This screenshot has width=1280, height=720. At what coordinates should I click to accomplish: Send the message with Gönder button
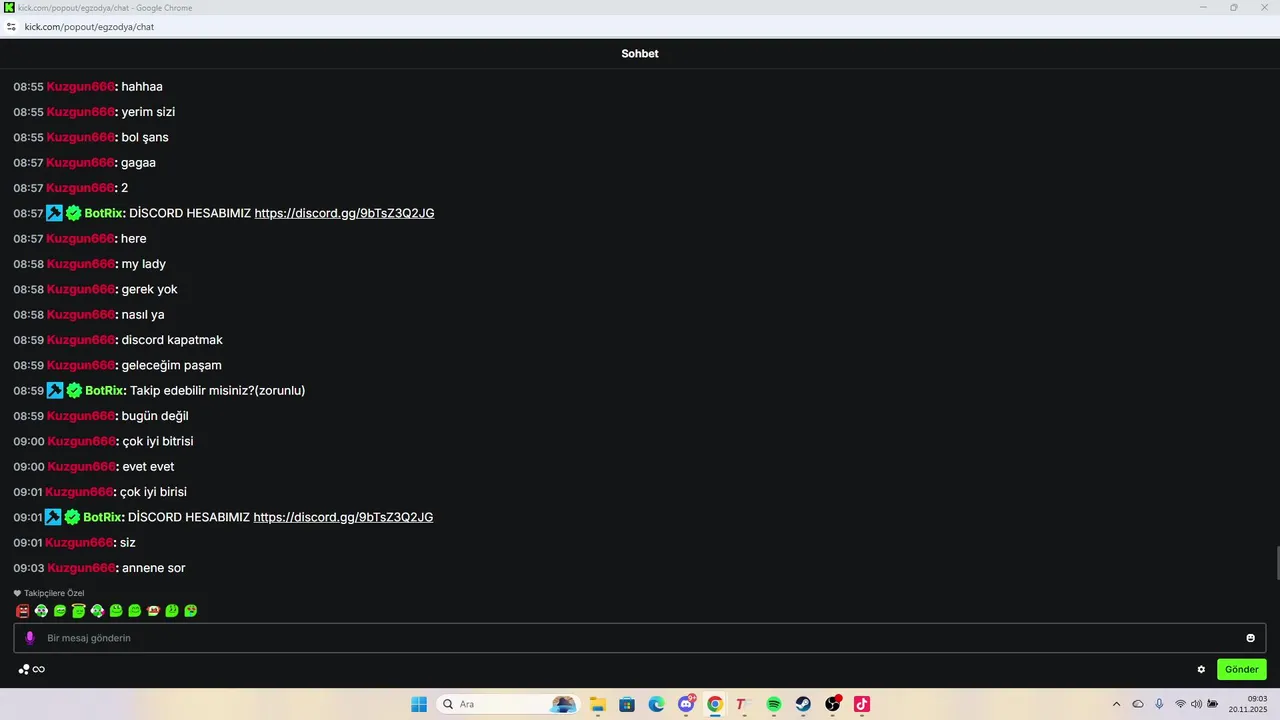coord(1242,669)
